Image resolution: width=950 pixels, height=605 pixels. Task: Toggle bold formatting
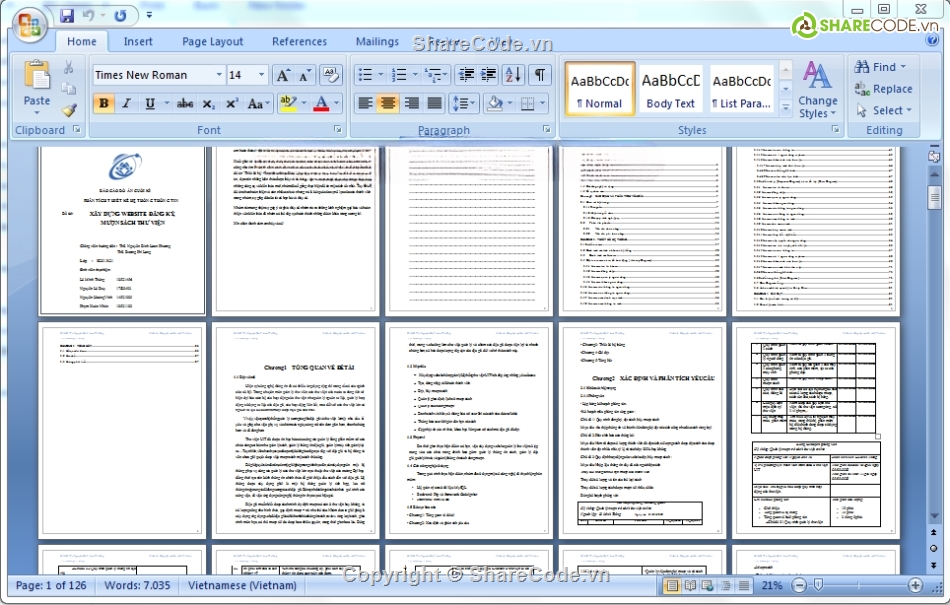pyautogui.click(x=104, y=103)
